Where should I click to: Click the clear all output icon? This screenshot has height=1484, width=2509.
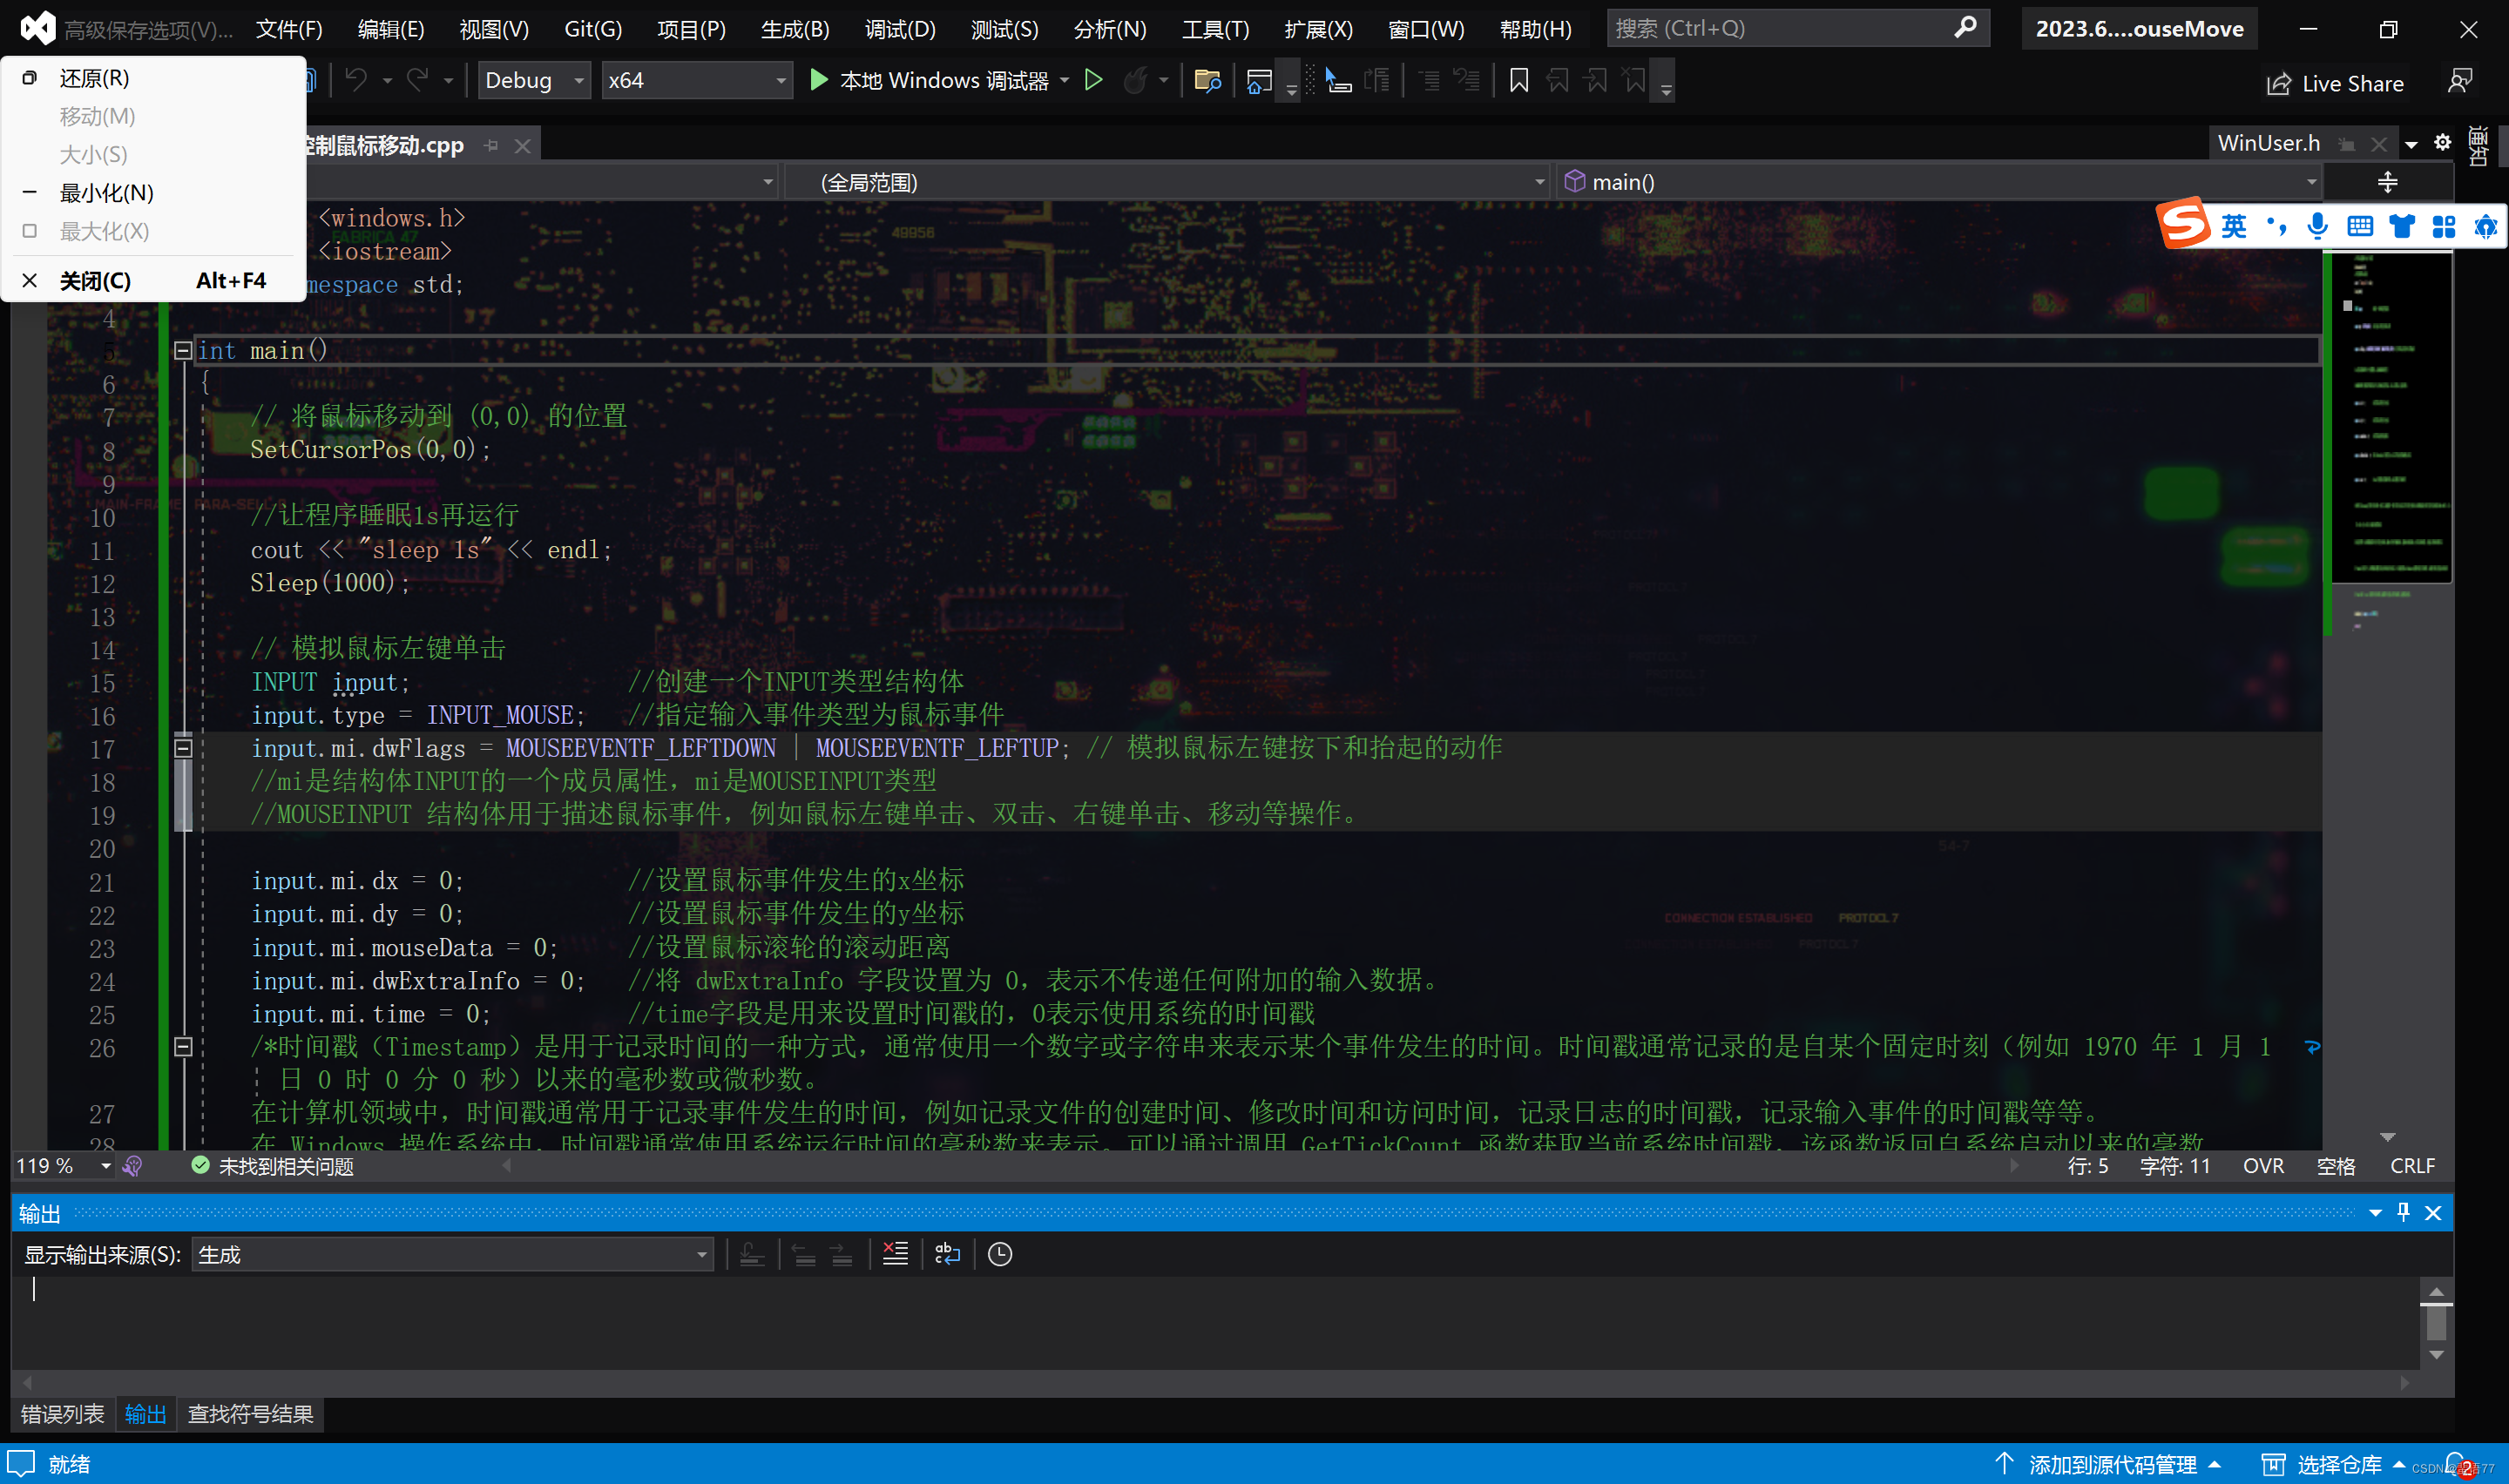(895, 1254)
